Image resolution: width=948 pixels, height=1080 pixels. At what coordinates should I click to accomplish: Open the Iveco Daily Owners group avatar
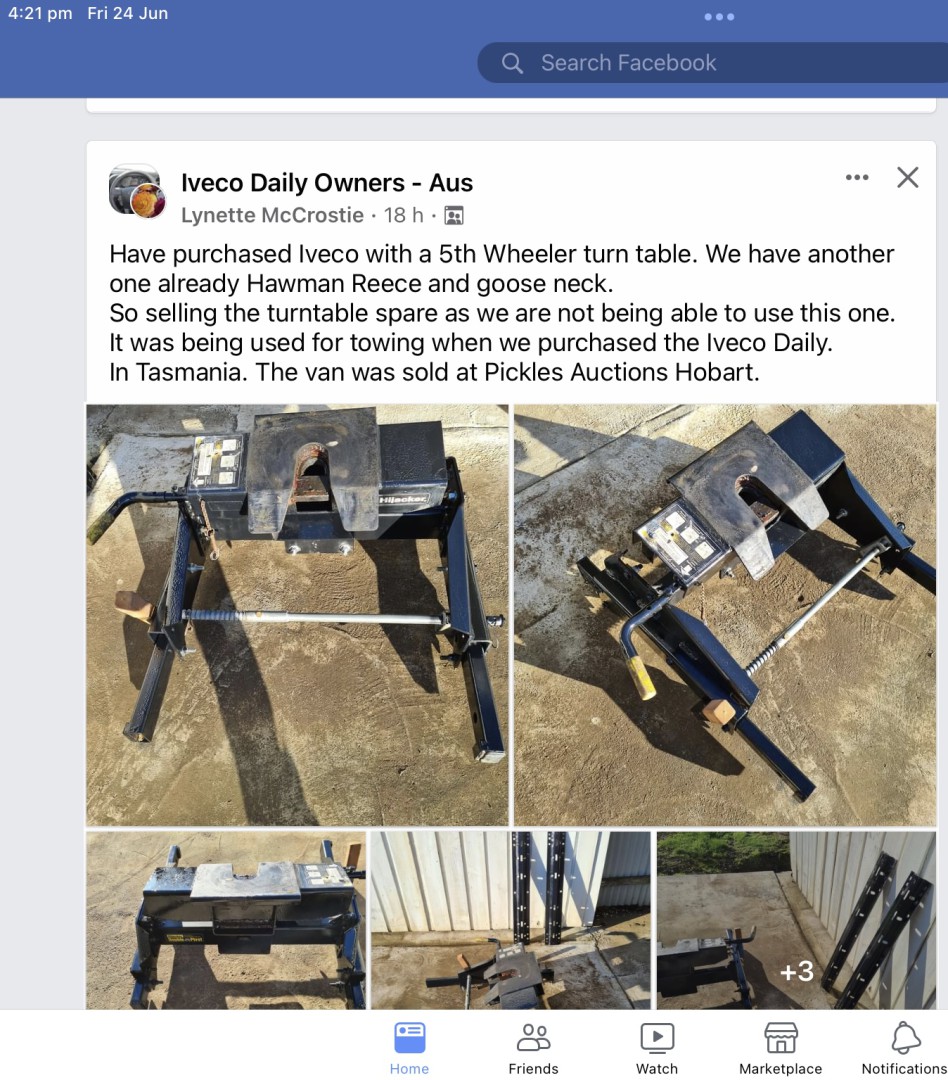pos(137,191)
